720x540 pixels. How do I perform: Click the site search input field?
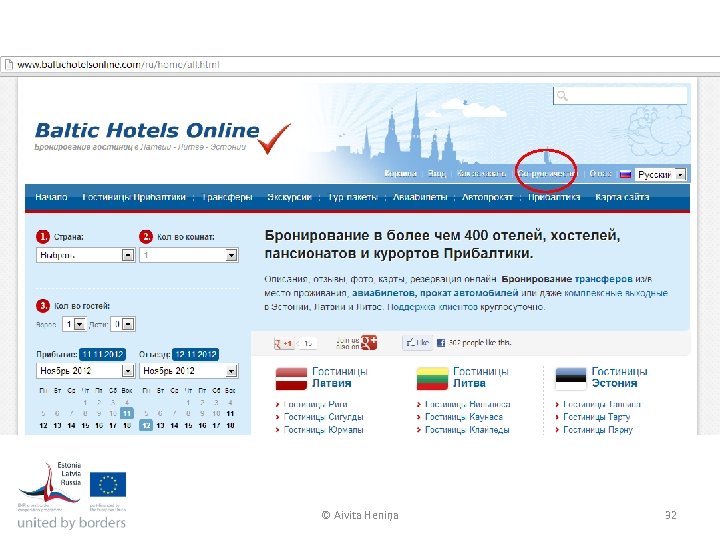click(x=620, y=96)
